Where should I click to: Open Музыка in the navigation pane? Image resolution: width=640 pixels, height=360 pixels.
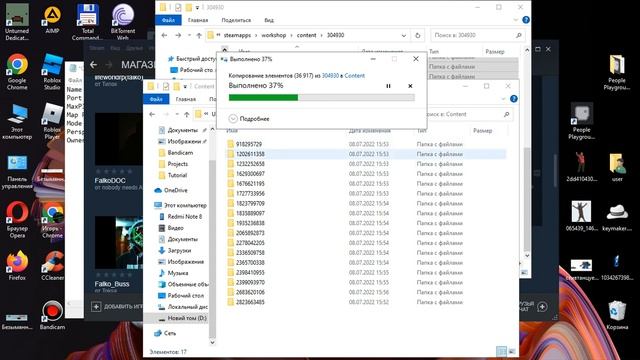178,273
